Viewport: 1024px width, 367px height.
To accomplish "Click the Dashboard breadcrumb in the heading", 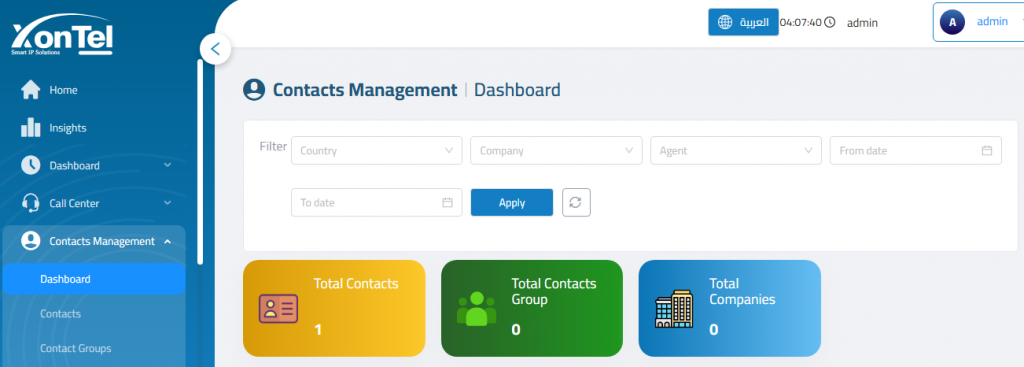I will coord(517,89).
